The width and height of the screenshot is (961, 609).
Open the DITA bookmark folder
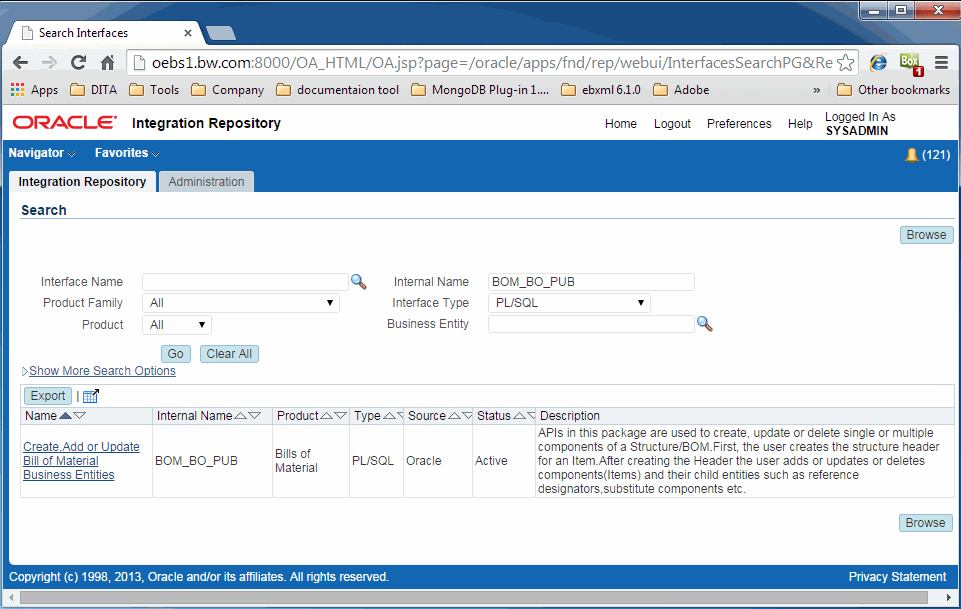click(x=93, y=90)
